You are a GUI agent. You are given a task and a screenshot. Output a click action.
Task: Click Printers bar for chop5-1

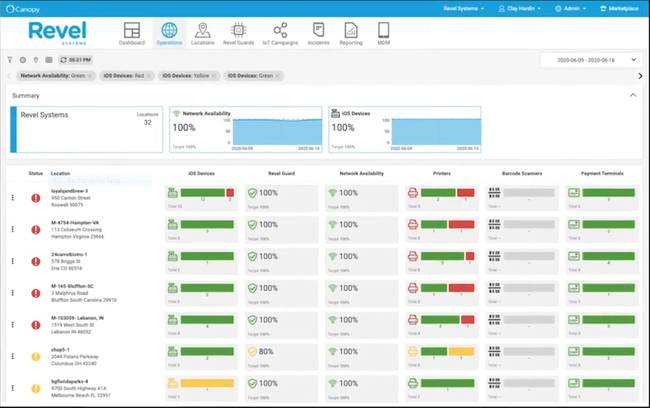pos(448,352)
